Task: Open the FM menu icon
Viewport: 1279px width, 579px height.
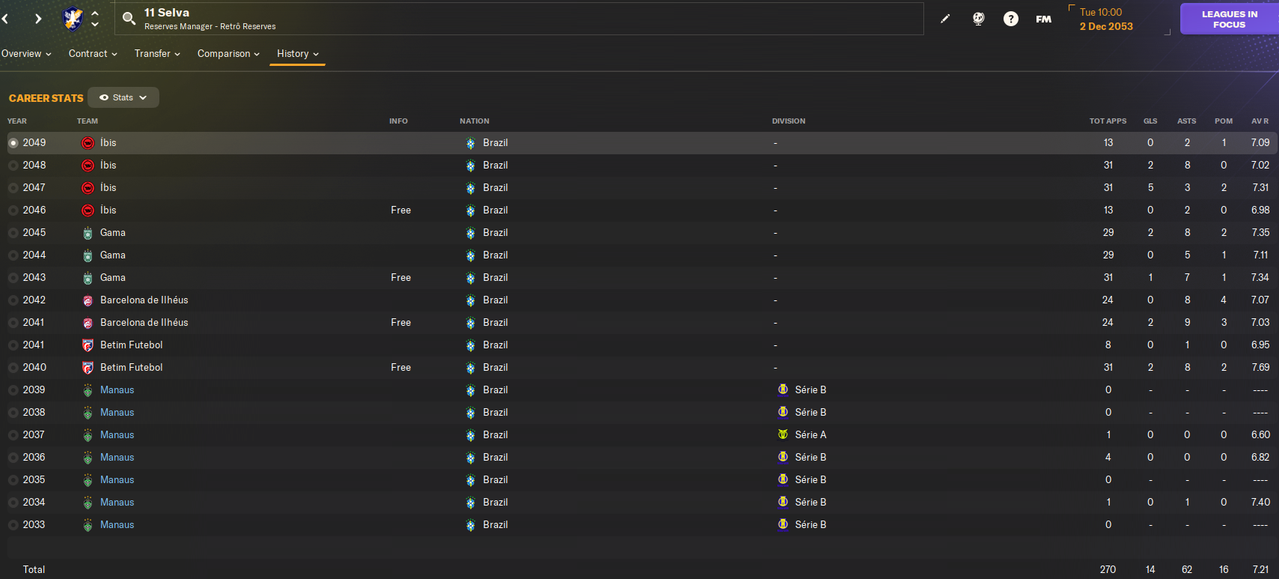Action: point(1043,19)
